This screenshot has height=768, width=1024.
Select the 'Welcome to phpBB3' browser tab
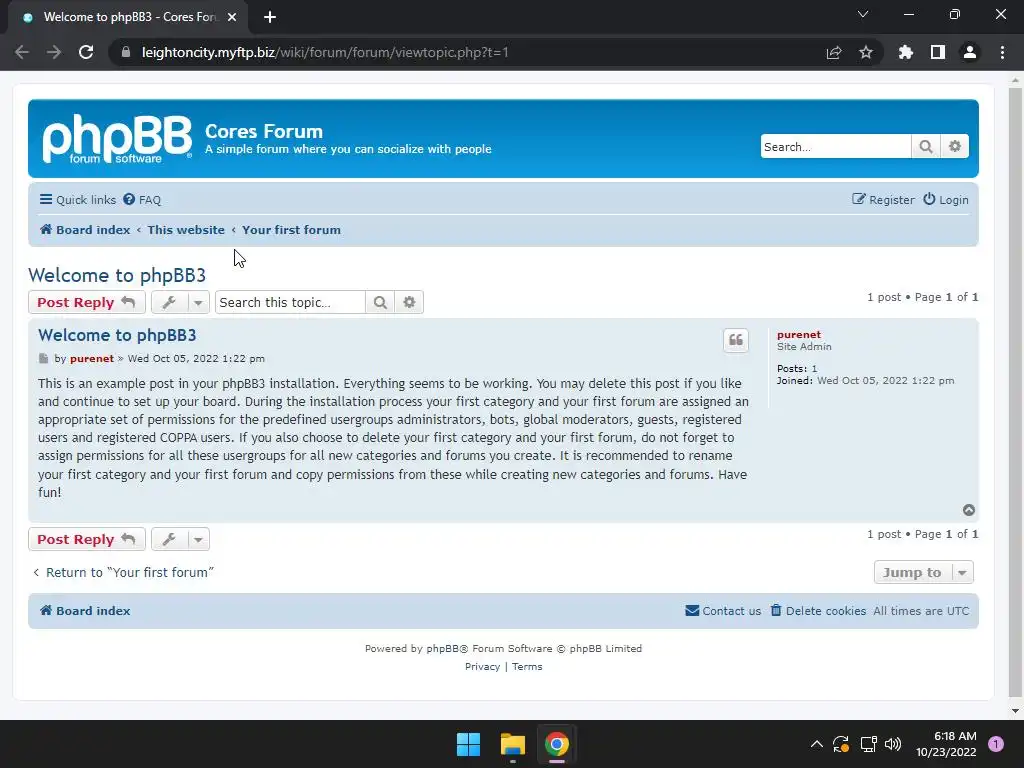click(x=129, y=17)
